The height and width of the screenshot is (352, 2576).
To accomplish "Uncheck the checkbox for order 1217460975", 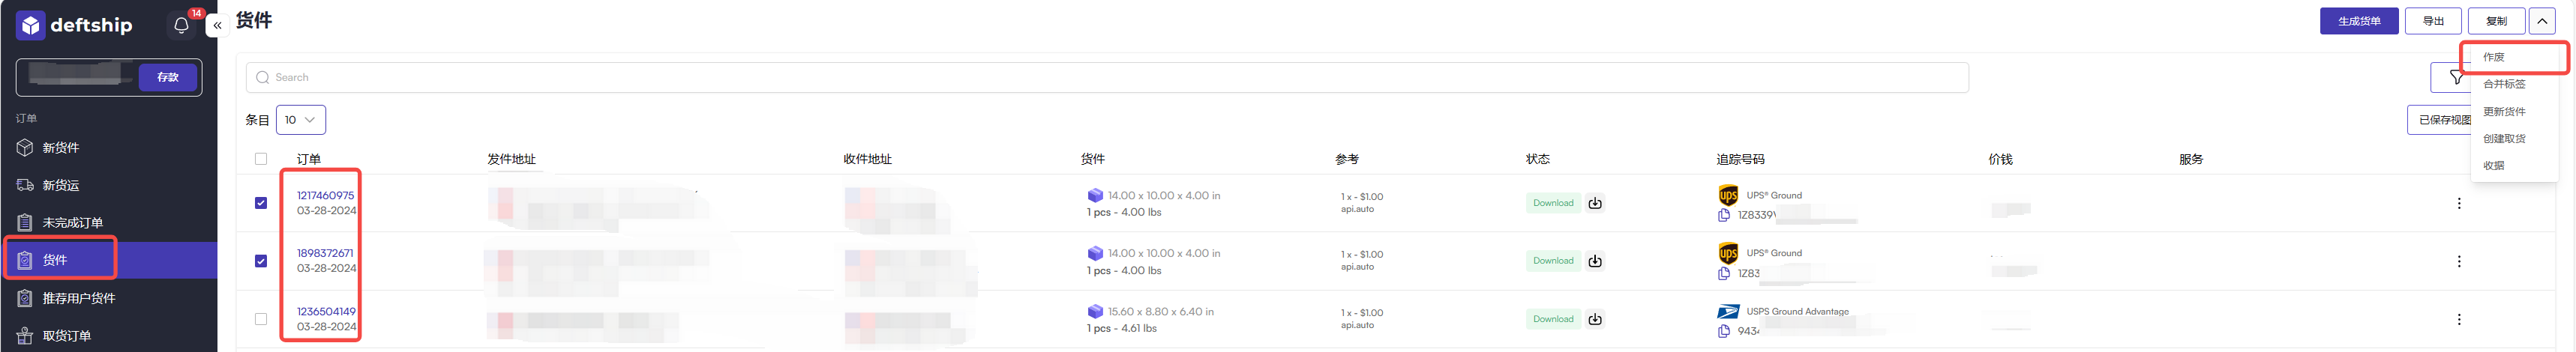I will 261,203.
